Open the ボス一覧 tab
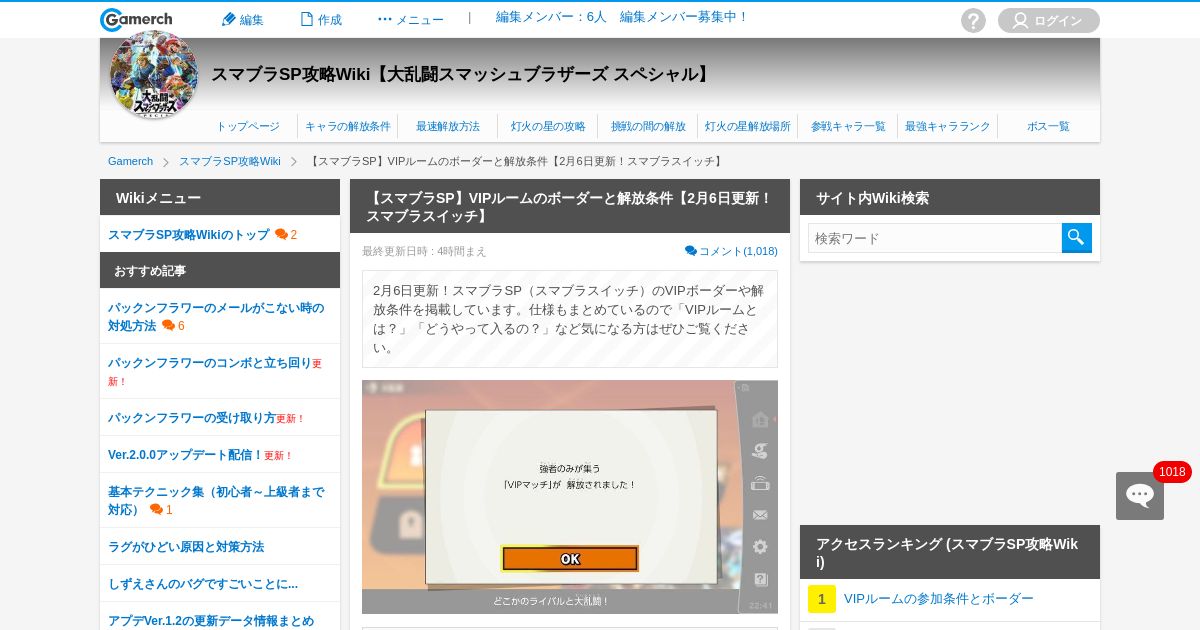 click(x=1048, y=126)
